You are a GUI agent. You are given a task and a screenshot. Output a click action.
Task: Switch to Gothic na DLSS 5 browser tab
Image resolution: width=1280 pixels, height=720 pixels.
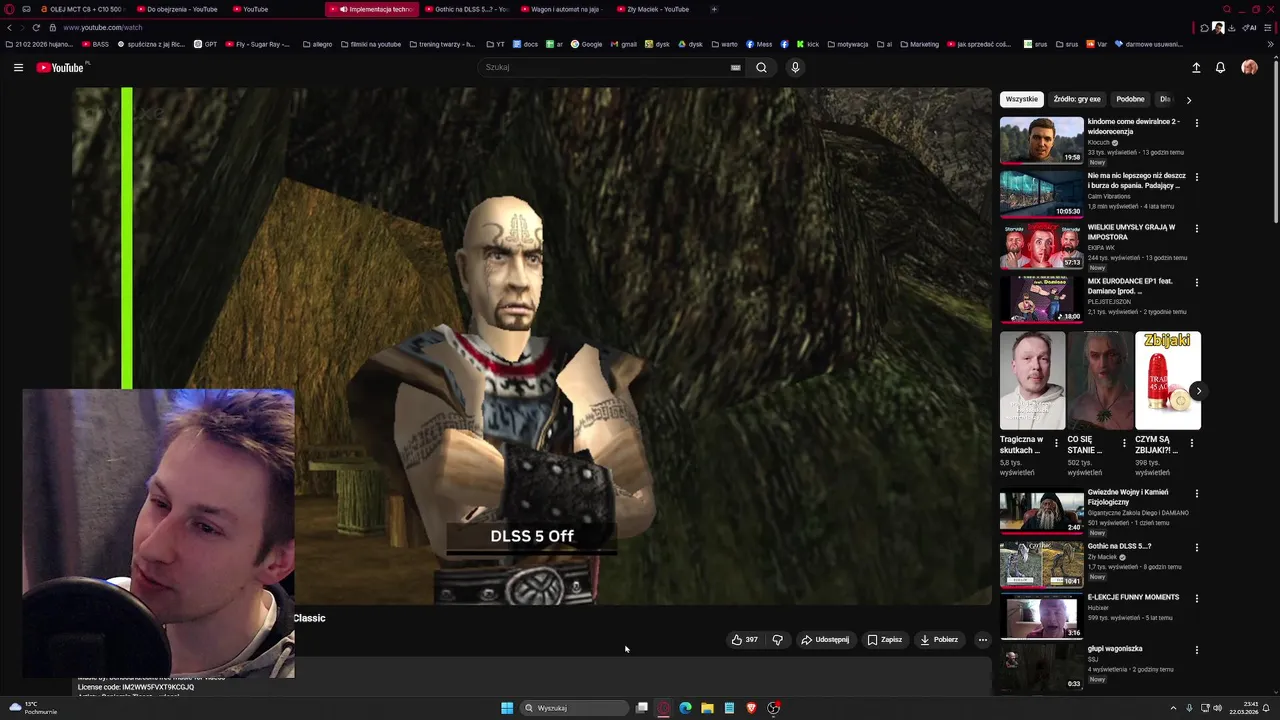click(x=467, y=9)
